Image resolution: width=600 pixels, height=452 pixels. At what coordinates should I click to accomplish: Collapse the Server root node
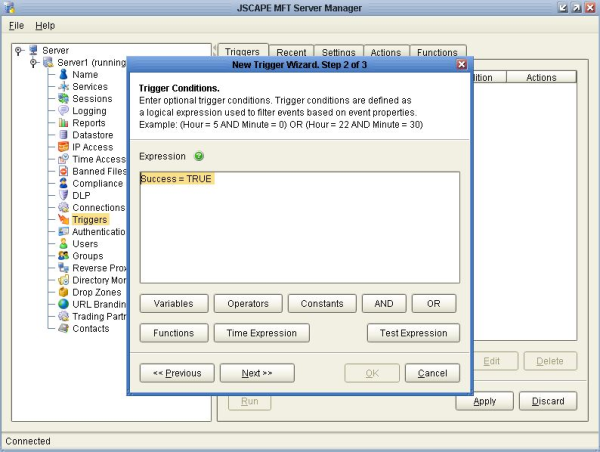pos(20,50)
